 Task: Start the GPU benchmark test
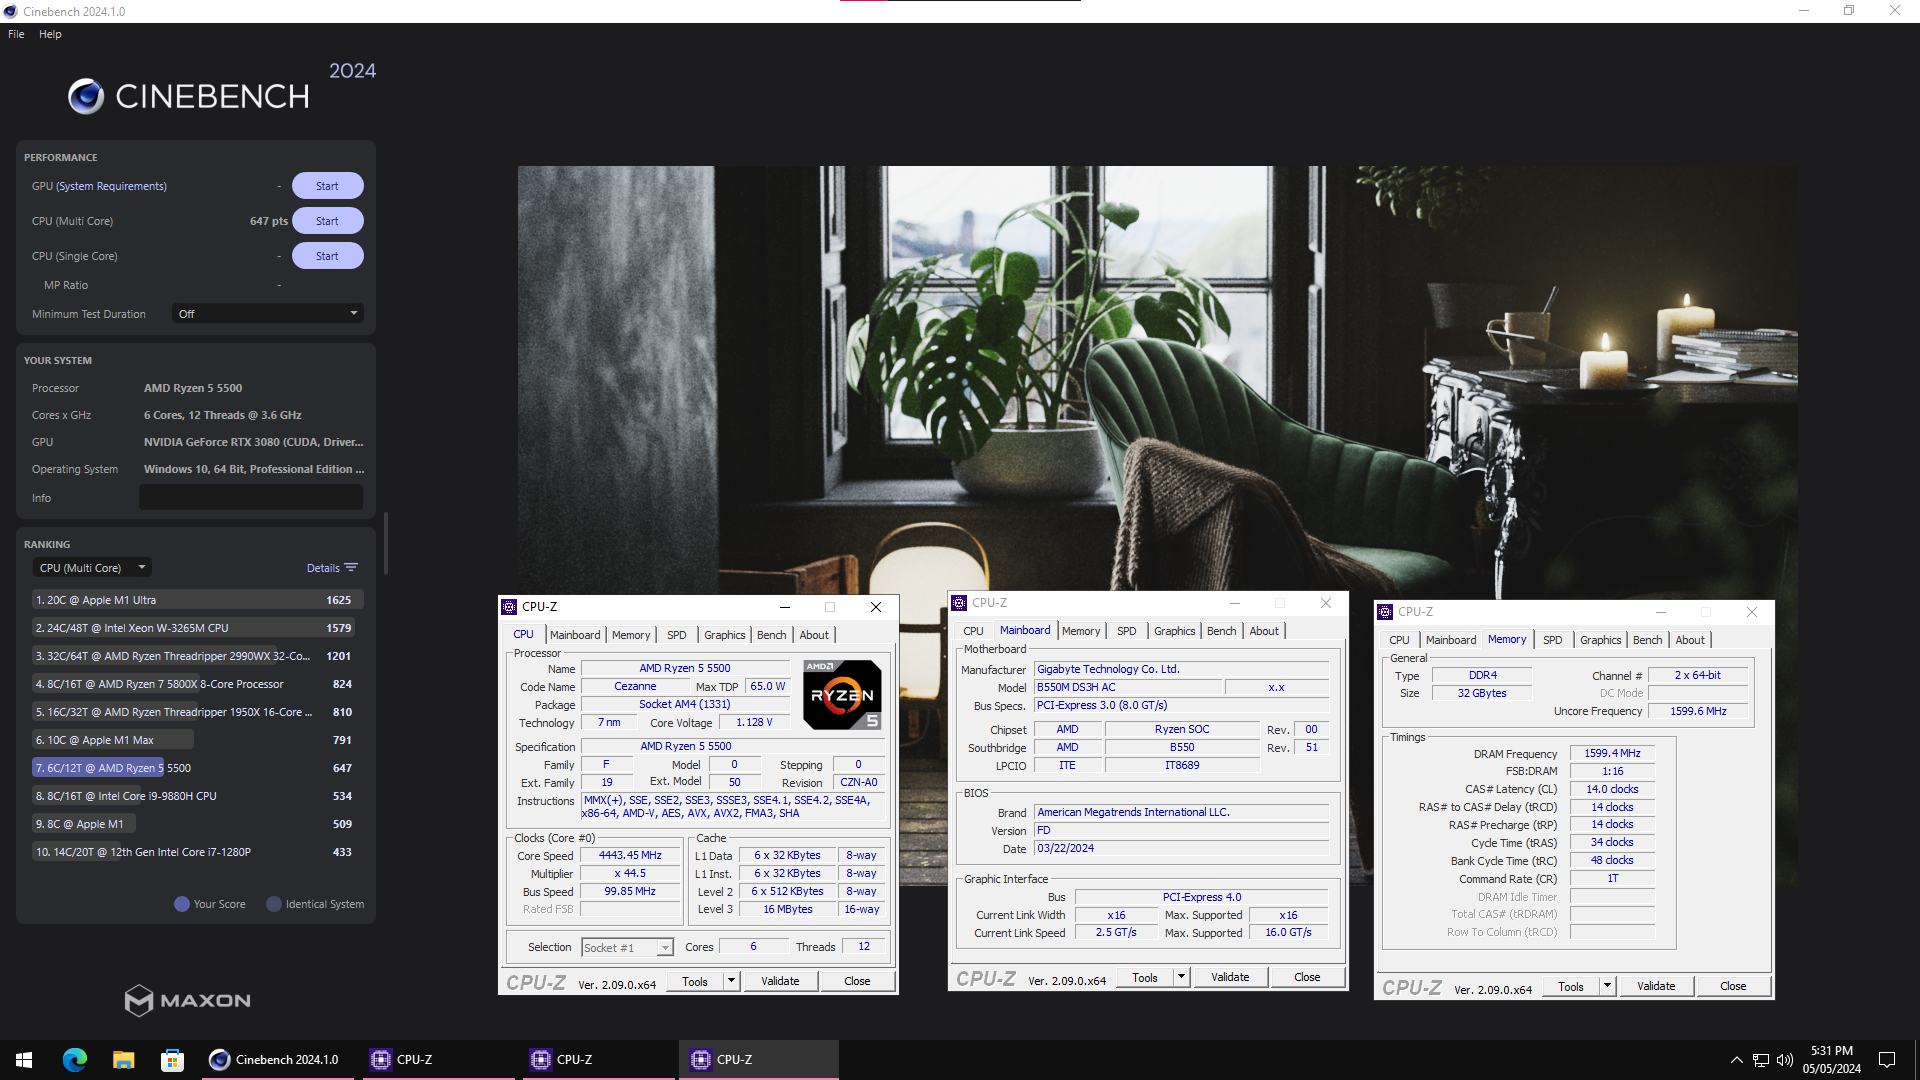point(327,186)
